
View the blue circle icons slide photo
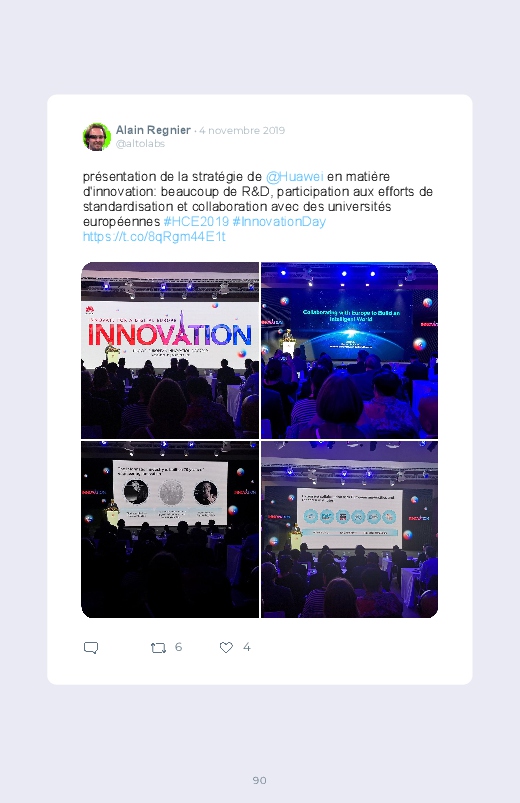pyautogui.click(x=349, y=530)
